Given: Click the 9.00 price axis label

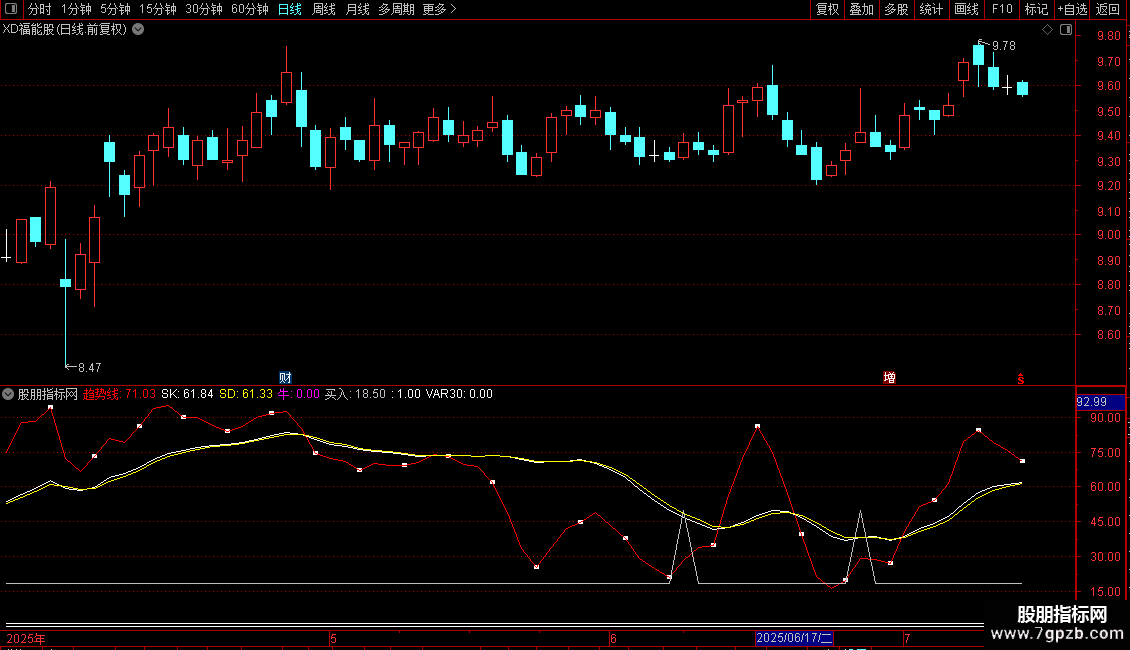Looking at the screenshot, I should [x=1108, y=235].
